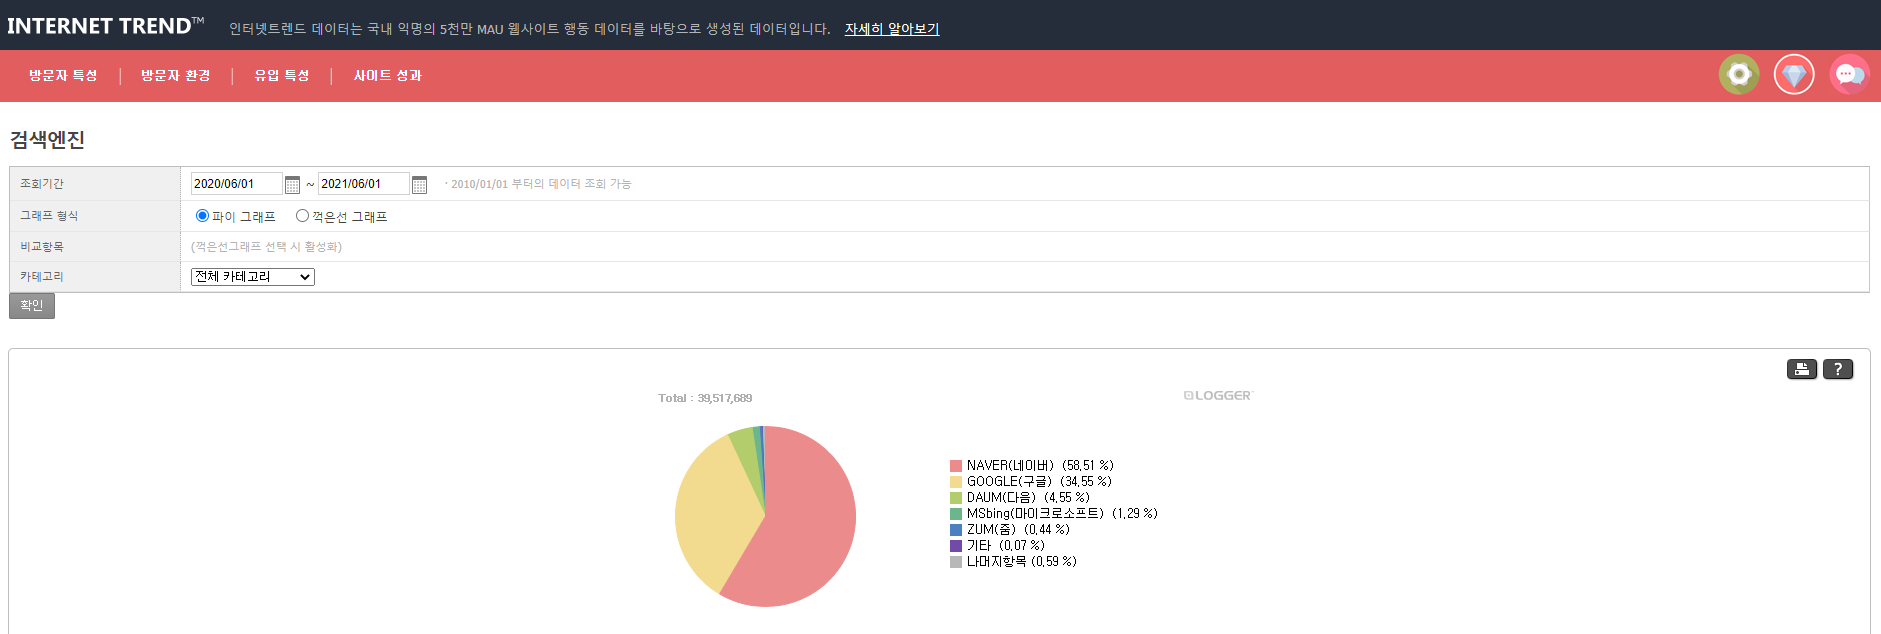1881x634 pixels.
Task: Open the 방문자 환경 menu
Action: (x=176, y=76)
